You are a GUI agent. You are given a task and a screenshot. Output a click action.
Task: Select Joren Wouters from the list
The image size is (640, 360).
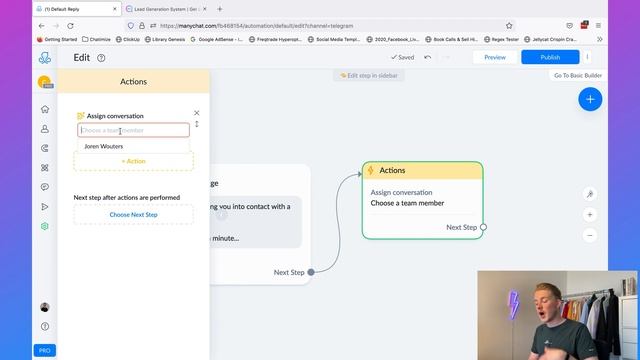pos(133,146)
